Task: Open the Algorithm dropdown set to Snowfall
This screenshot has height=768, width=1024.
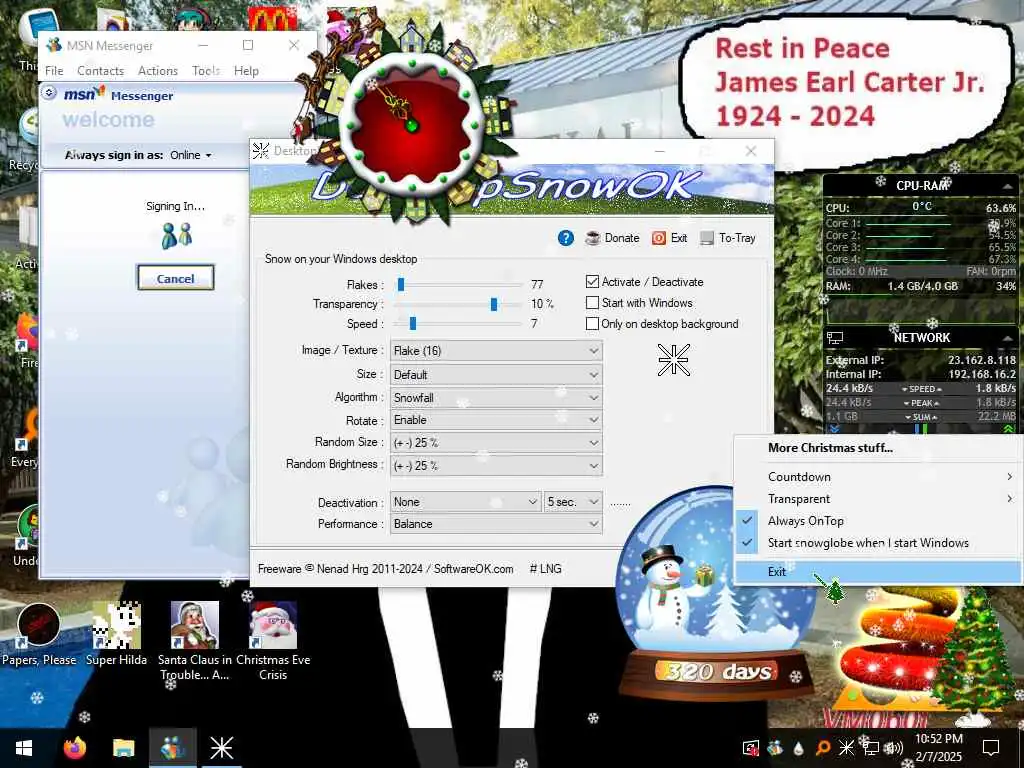Action: (x=496, y=398)
